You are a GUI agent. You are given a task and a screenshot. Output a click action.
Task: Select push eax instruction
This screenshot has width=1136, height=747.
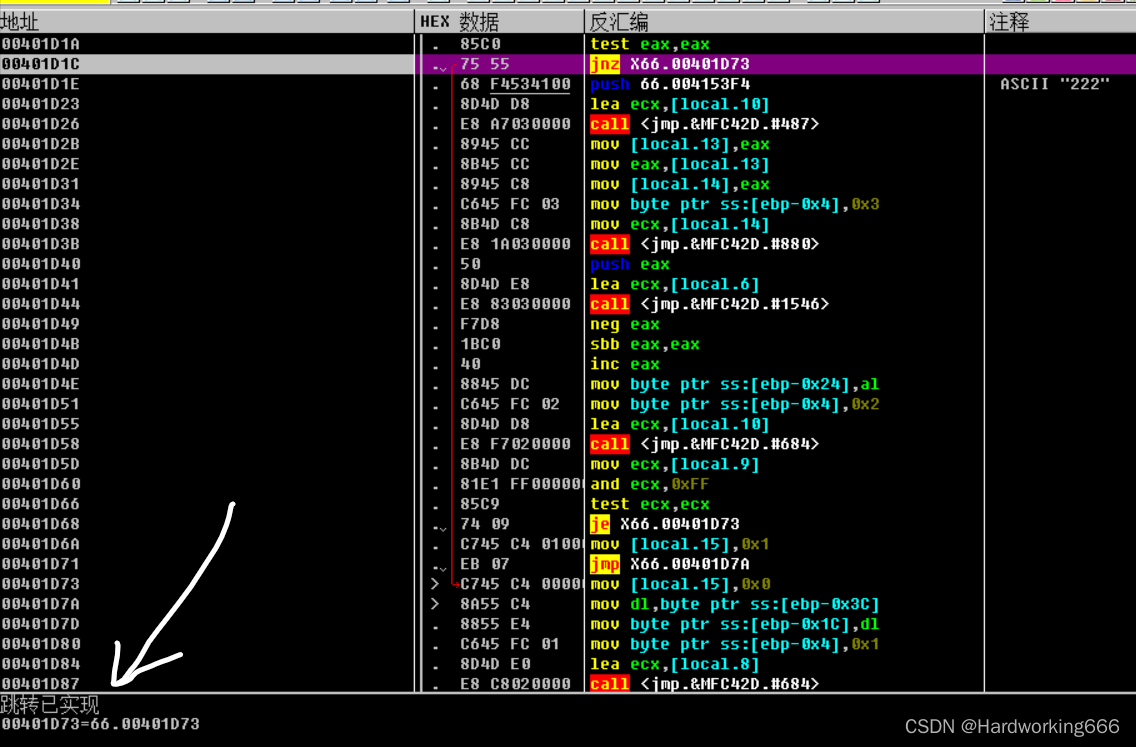pos(630,264)
